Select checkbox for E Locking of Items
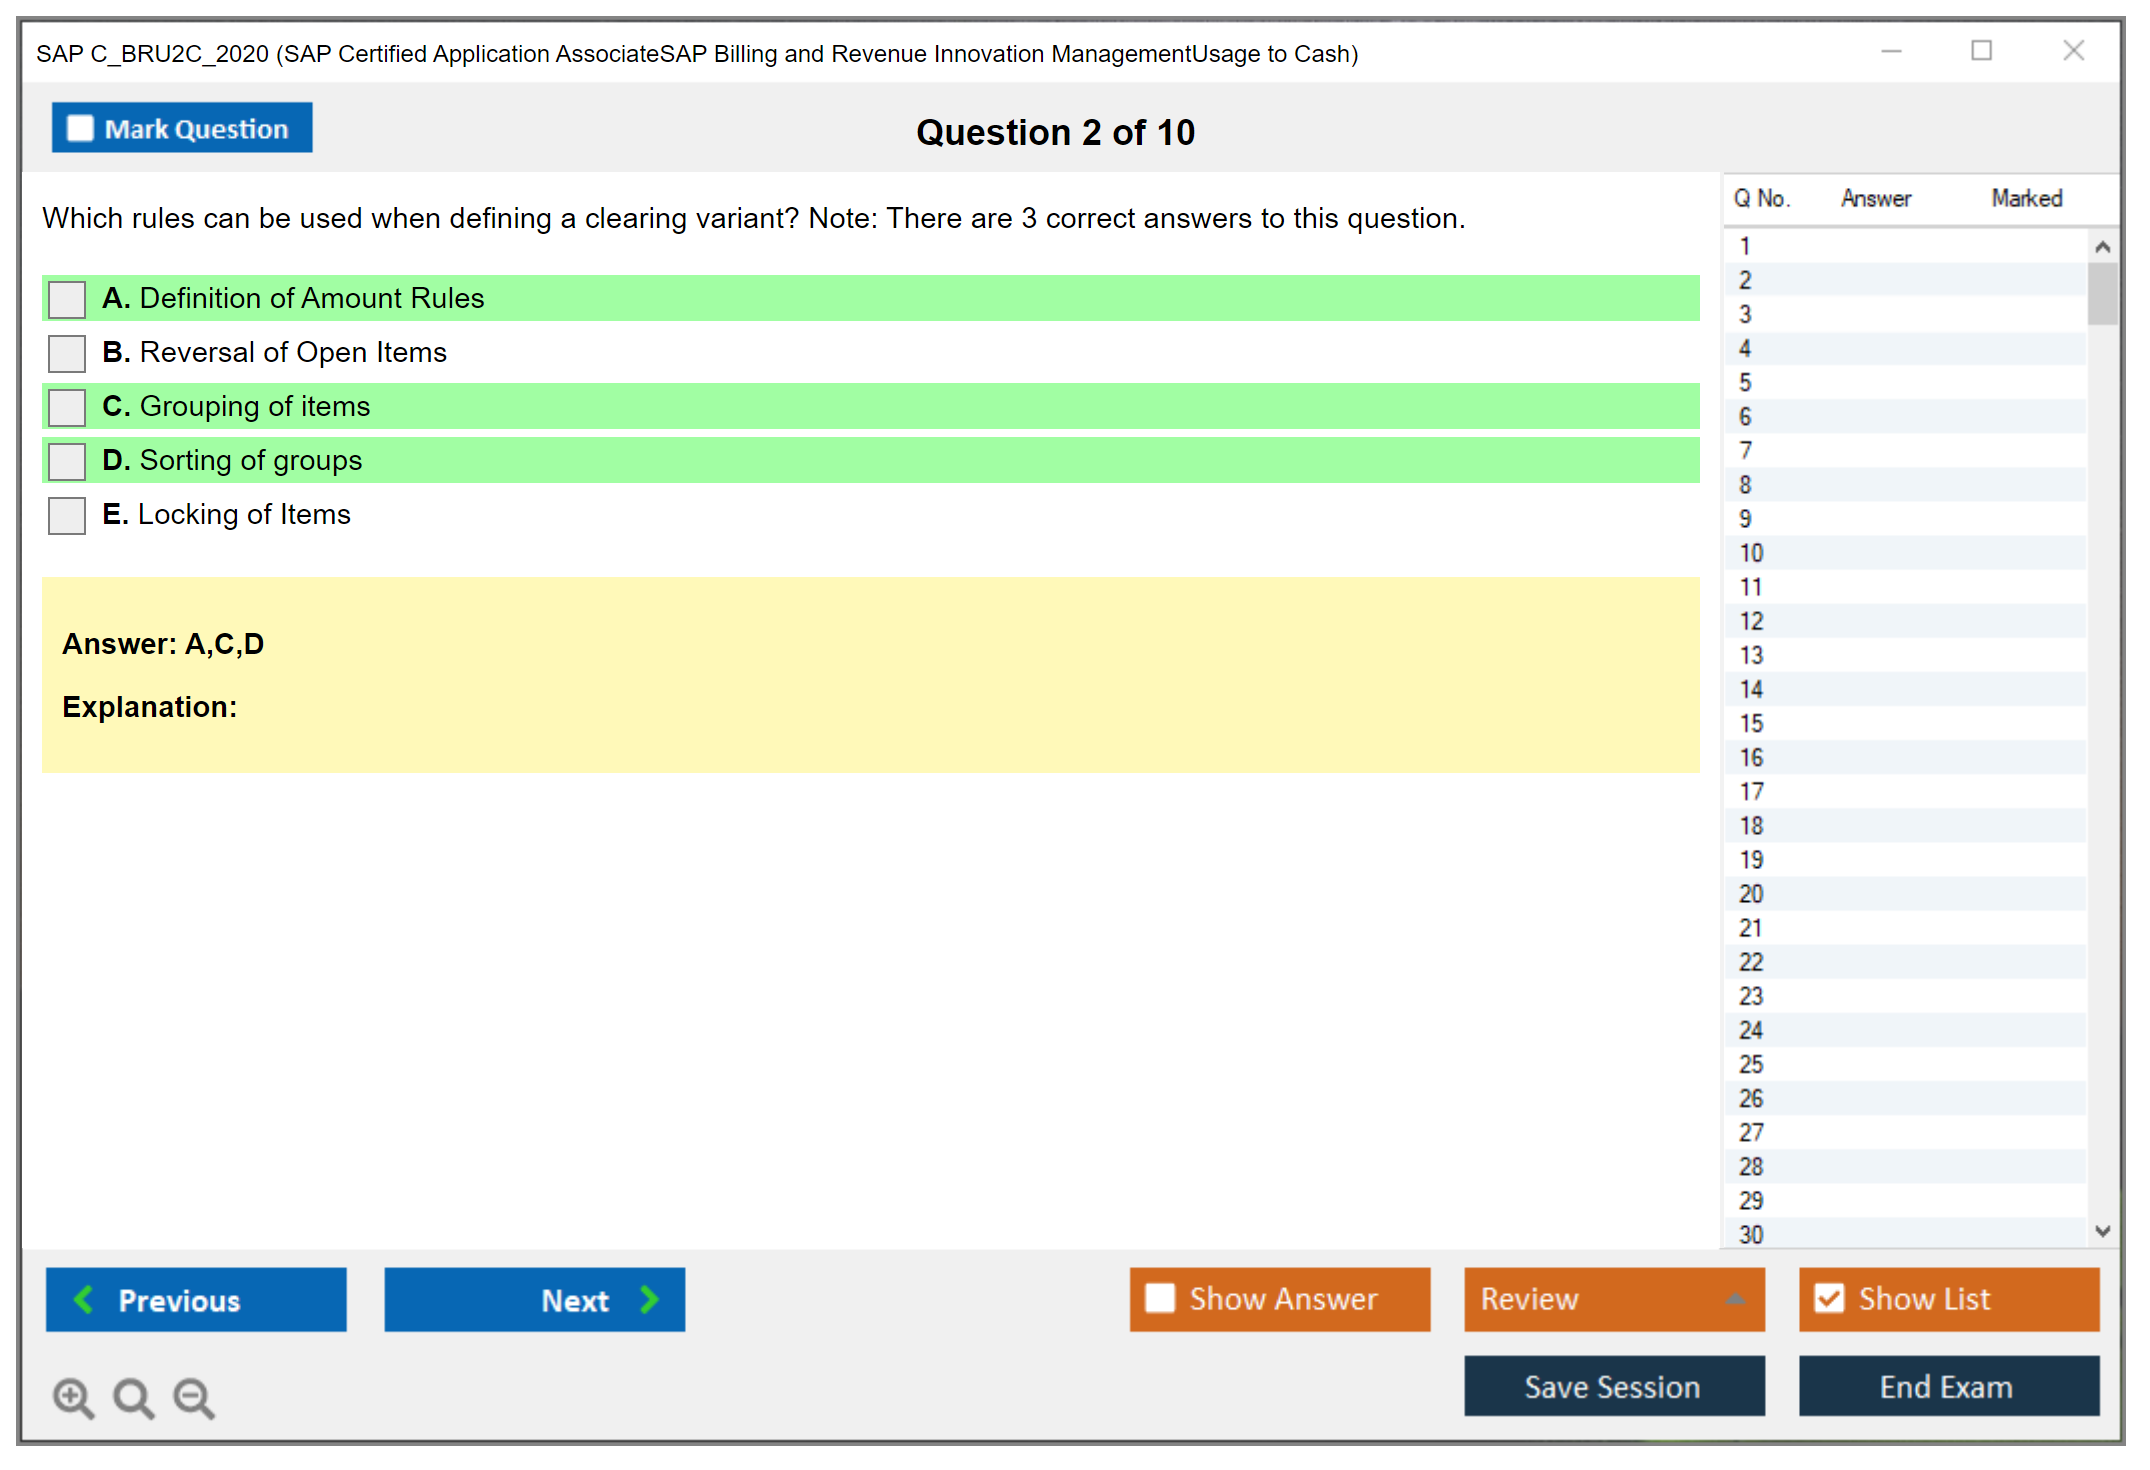 [x=67, y=515]
